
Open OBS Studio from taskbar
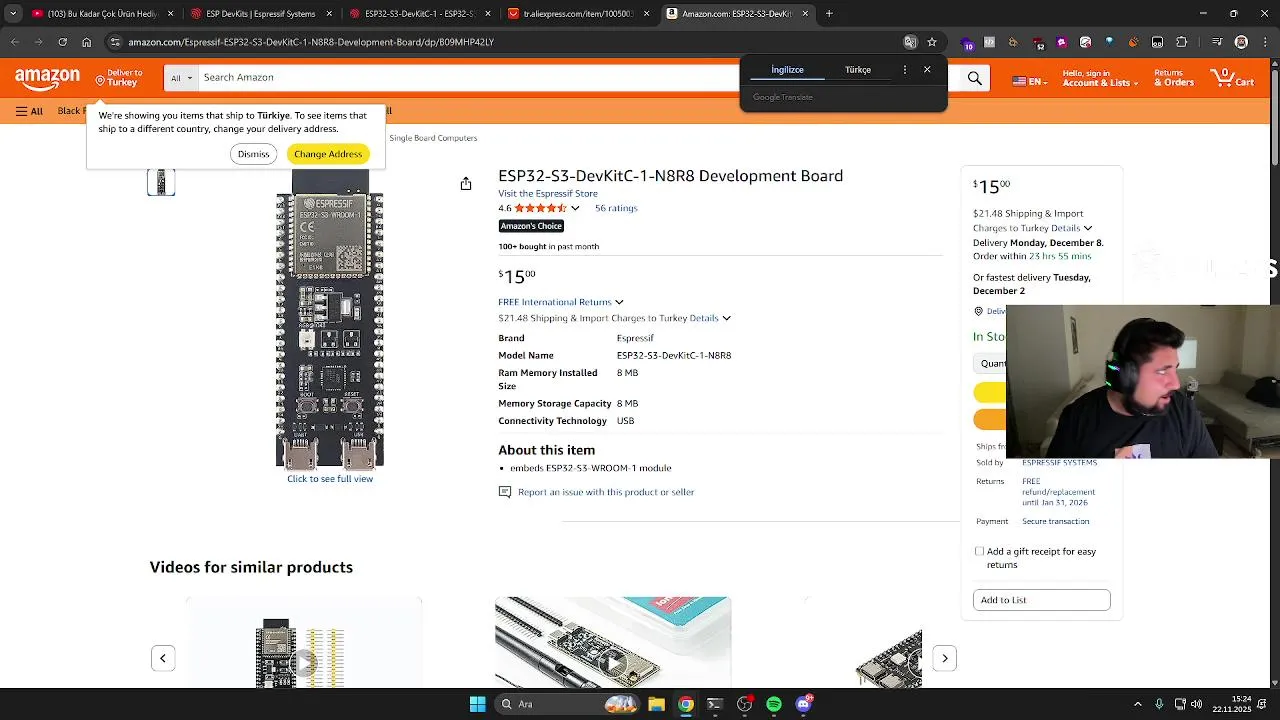click(x=745, y=704)
